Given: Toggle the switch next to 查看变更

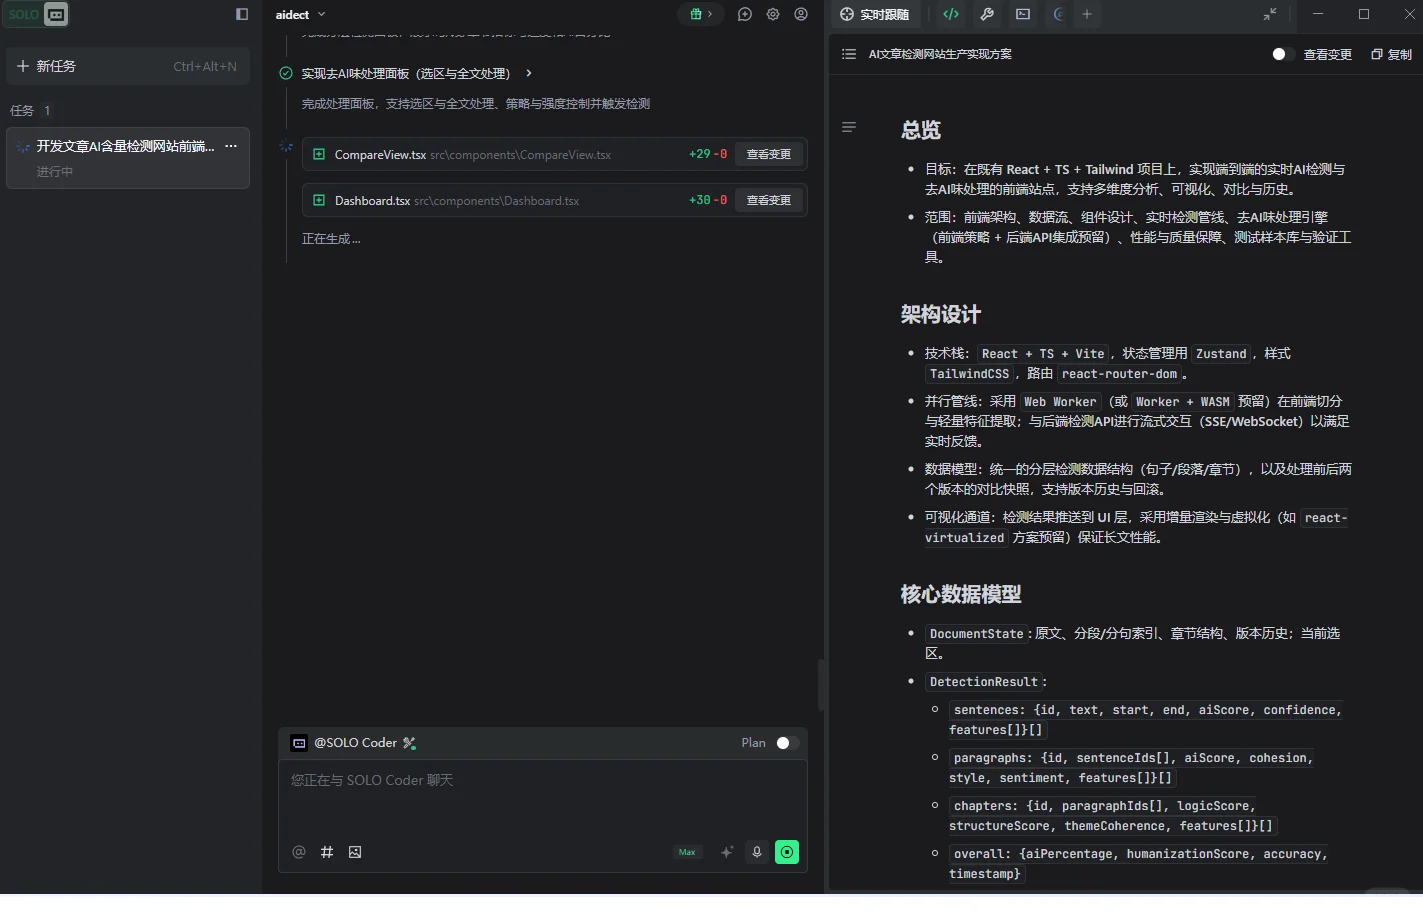Looking at the screenshot, I should (x=1281, y=55).
